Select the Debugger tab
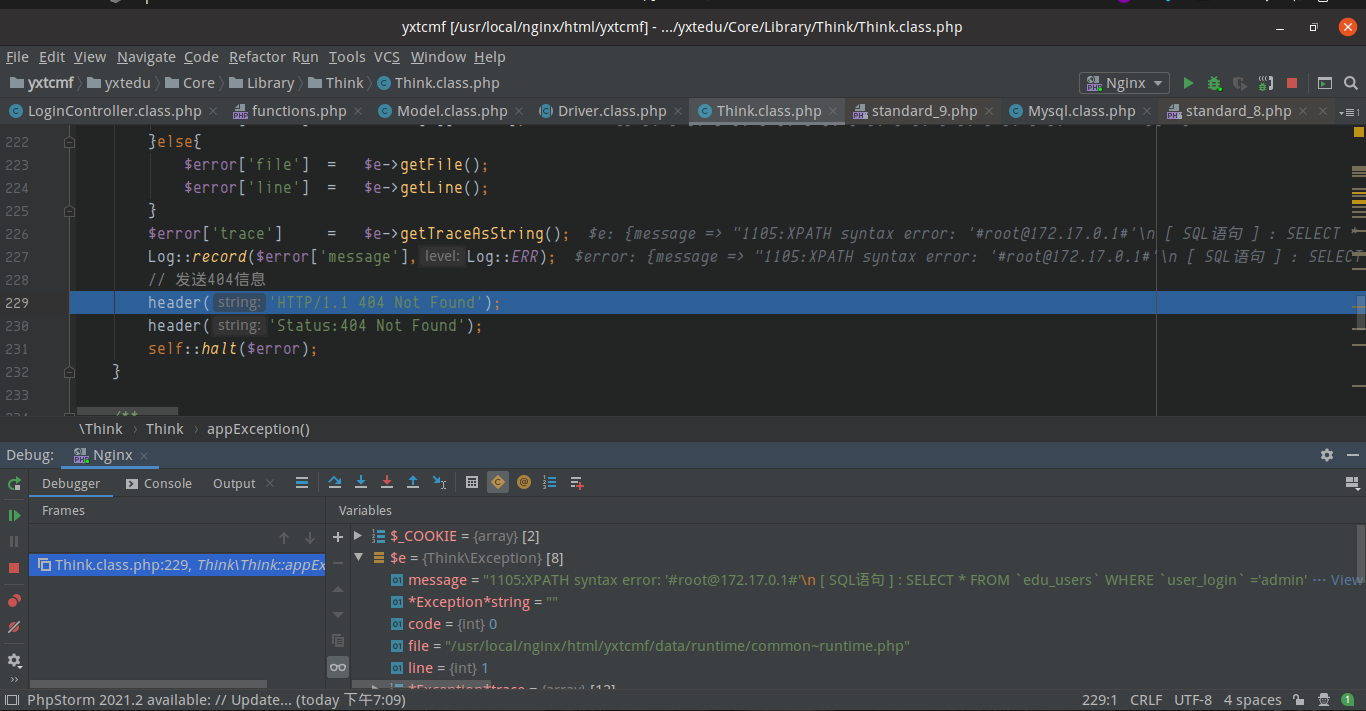 point(71,483)
